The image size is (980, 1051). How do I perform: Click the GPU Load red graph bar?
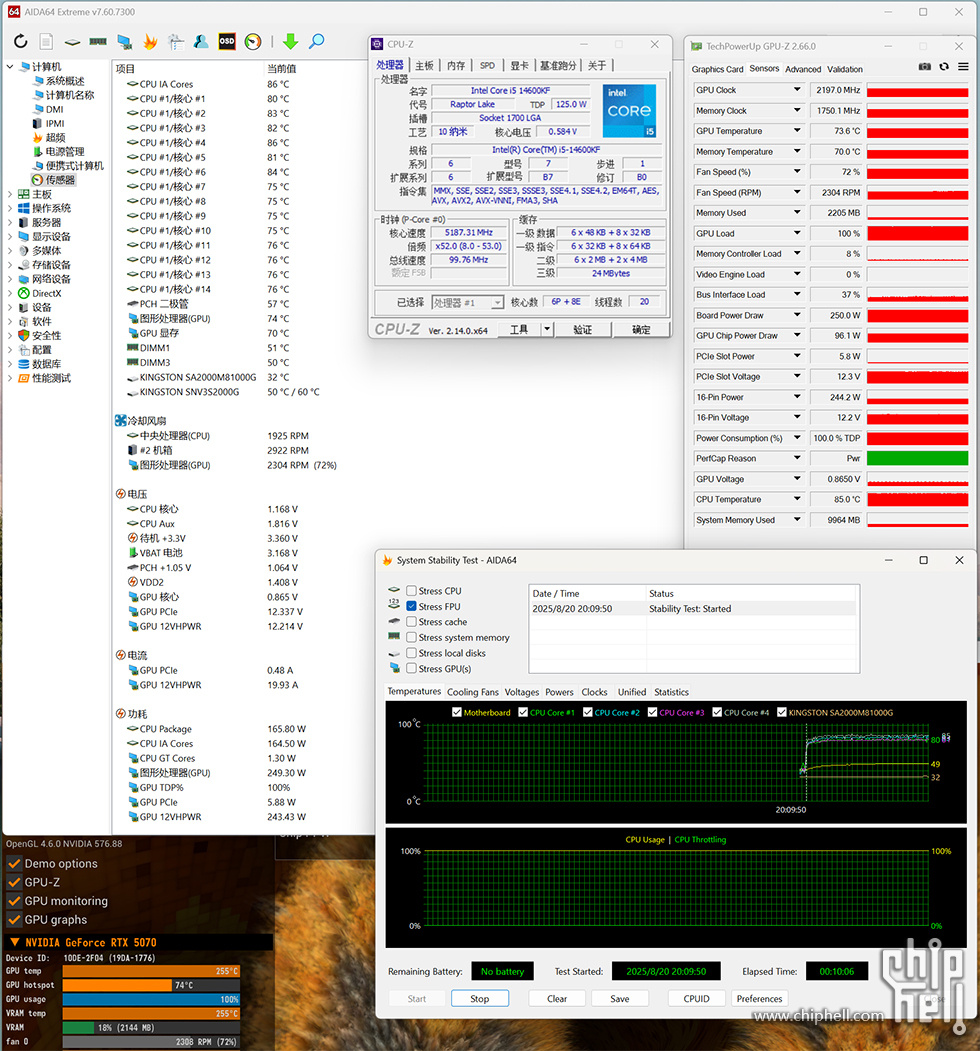pyautogui.click(x=918, y=233)
